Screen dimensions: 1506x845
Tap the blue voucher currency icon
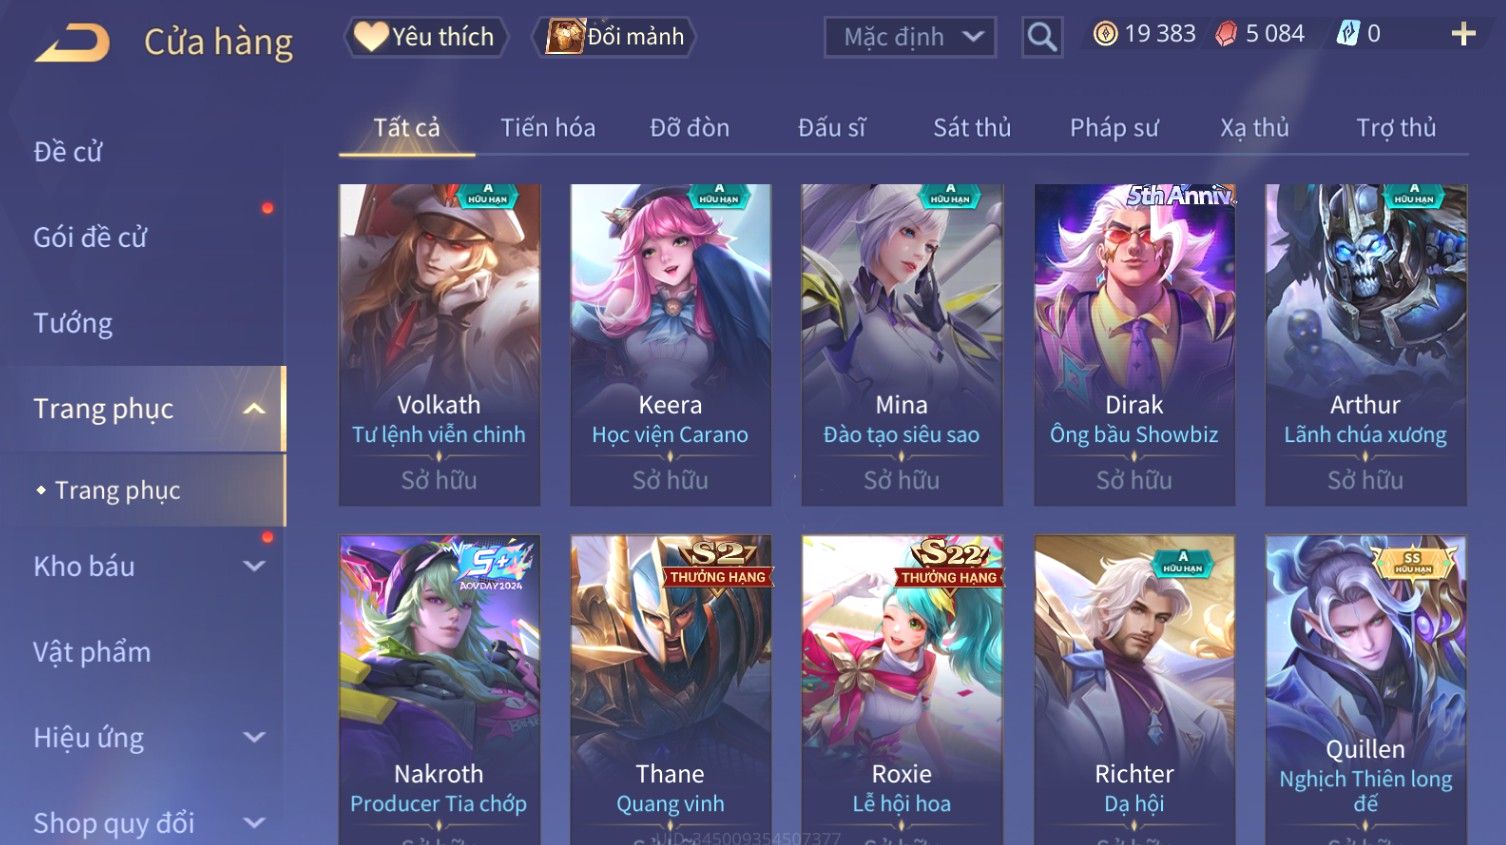tap(1348, 35)
